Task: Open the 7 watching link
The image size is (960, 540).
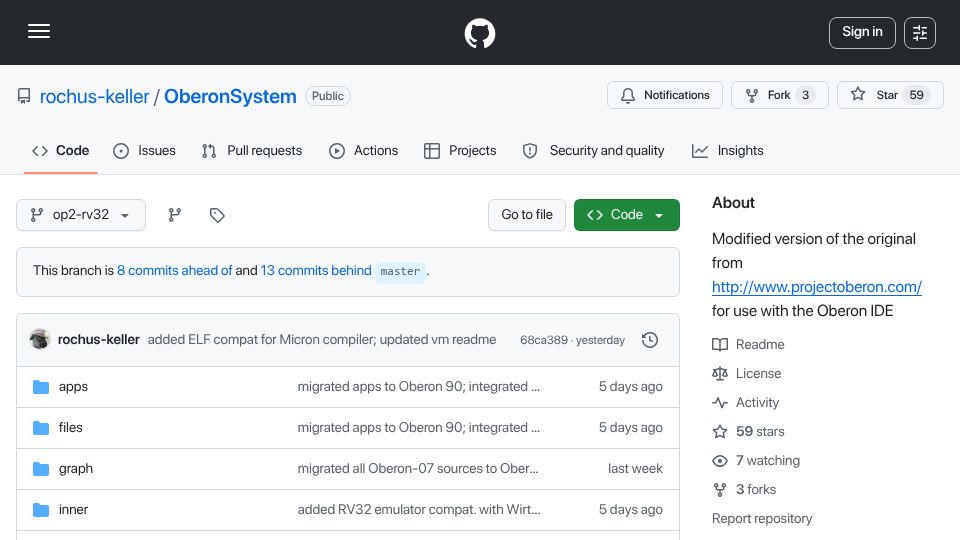Action: click(756, 460)
